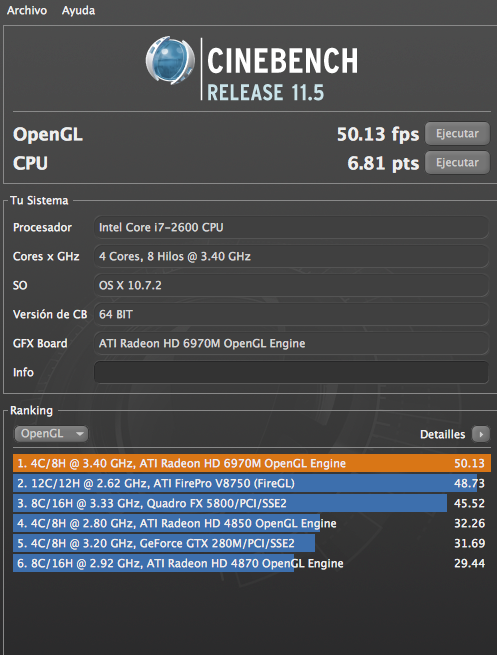Select the Cores x GHz field
Screen dimensions: 497x655
(291, 256)
